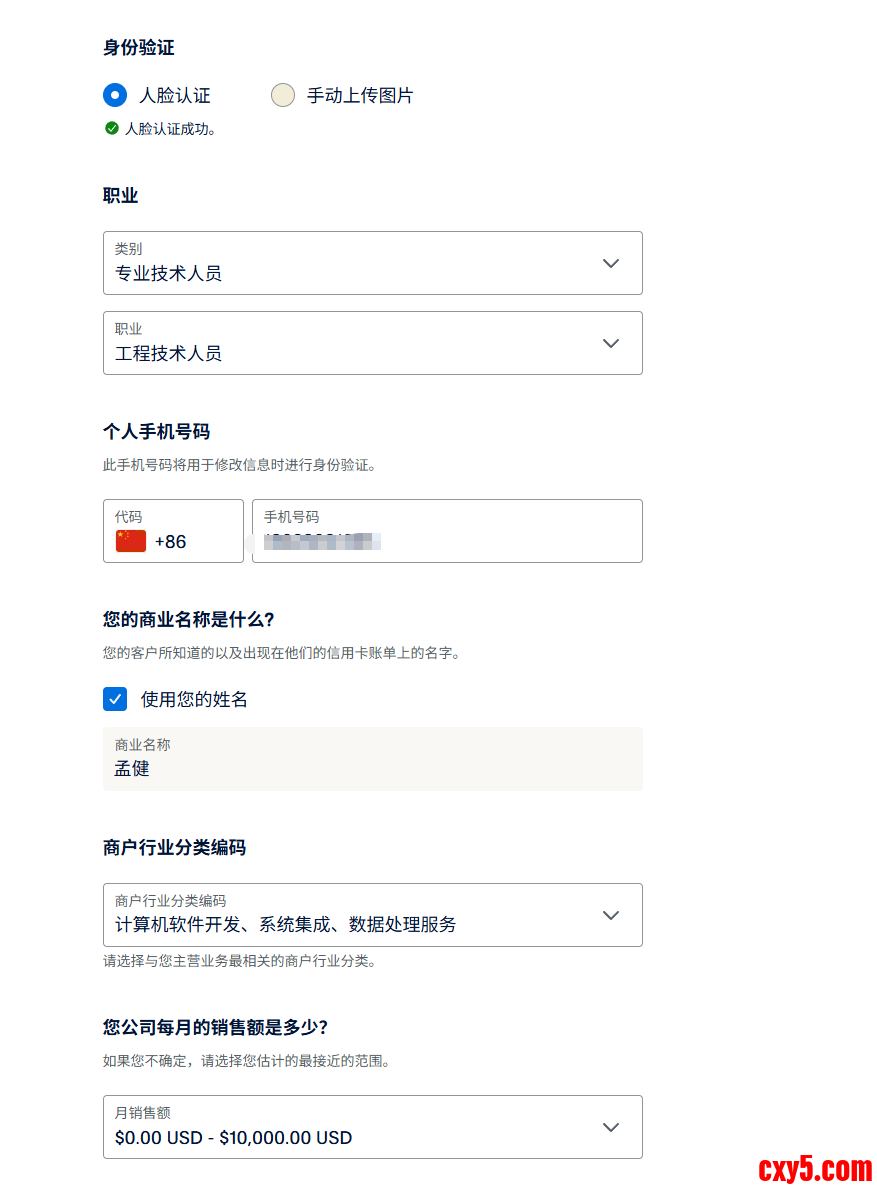
Task: Click the 工程技术人员 occupation value
Action: (x=168, y=353)
